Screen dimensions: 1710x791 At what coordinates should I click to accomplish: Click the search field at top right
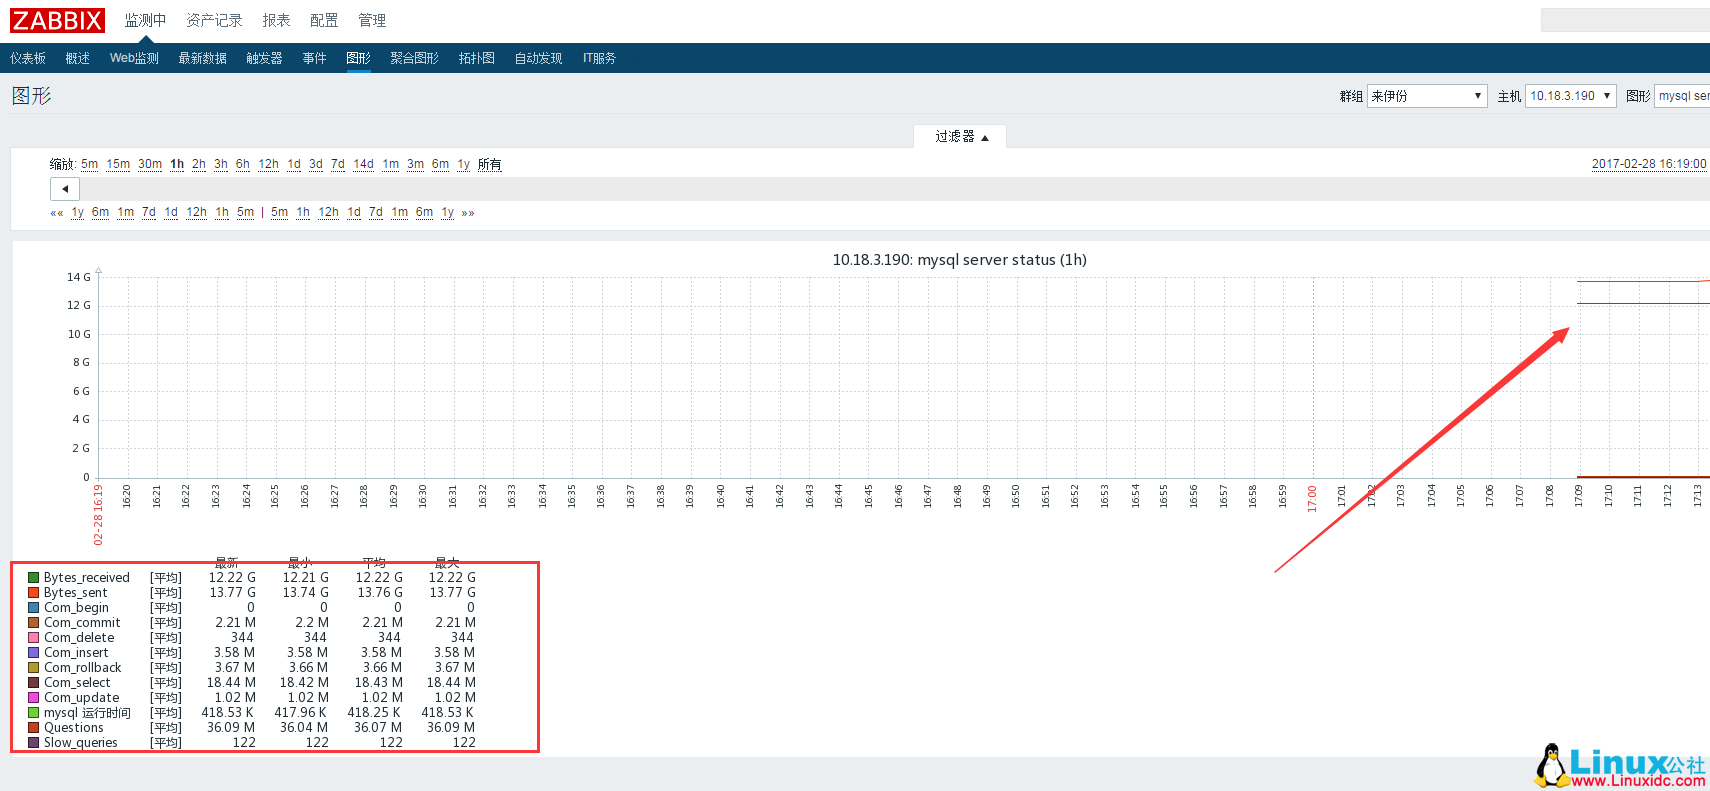pyautogui.click(x=1625, y=20)
